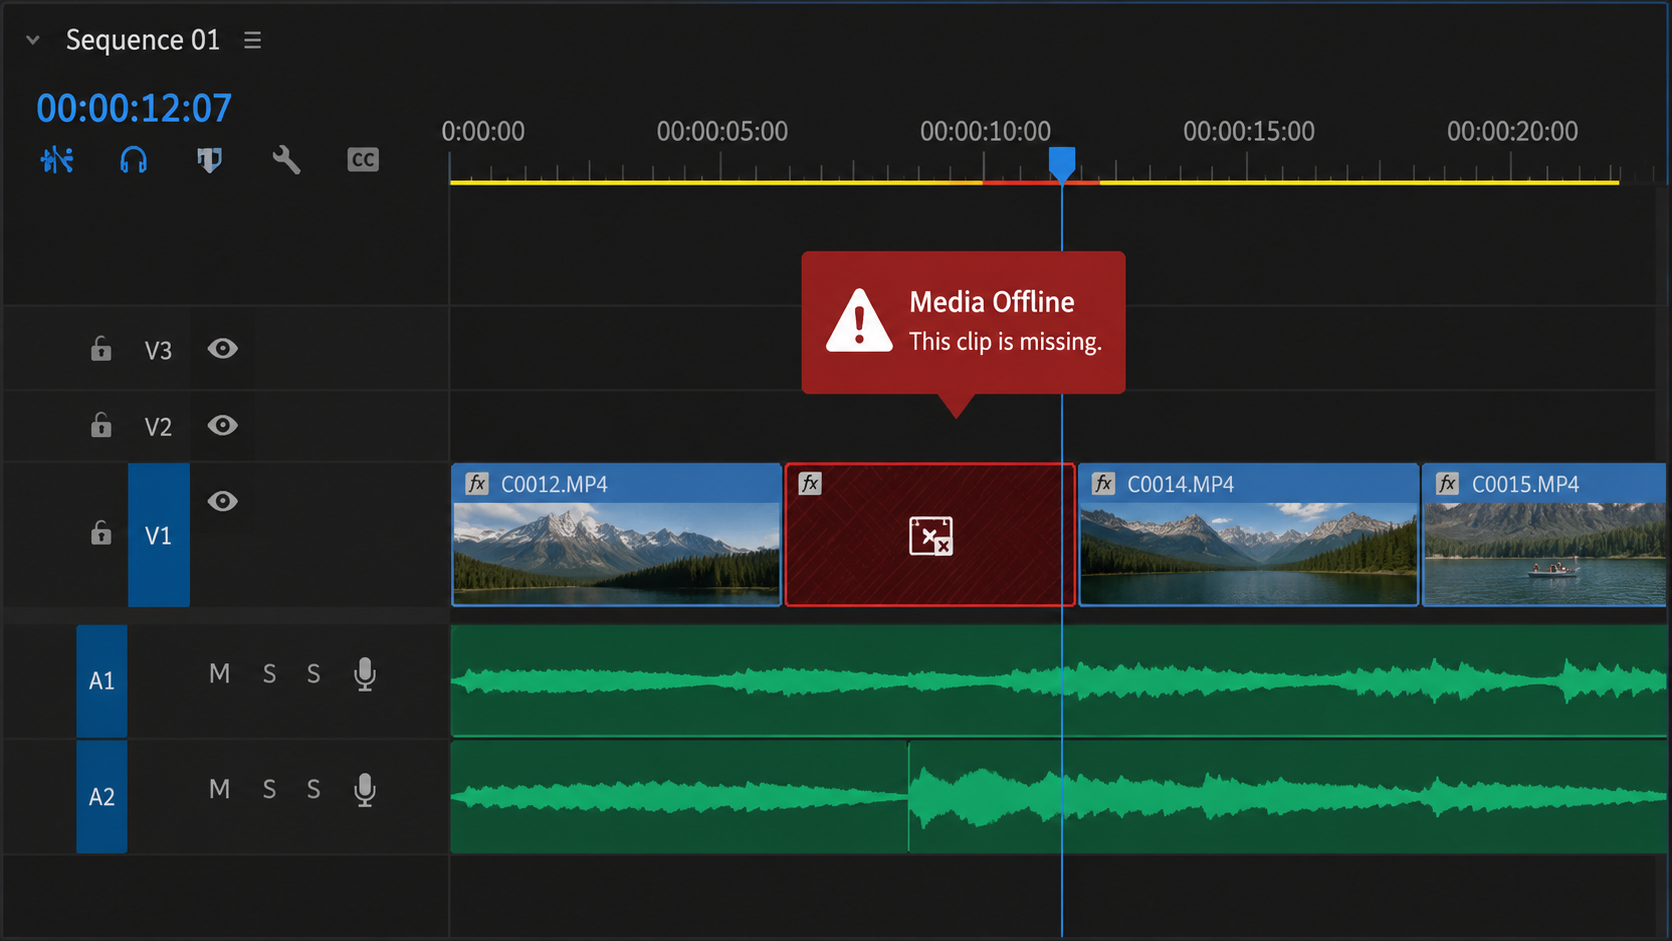Collapse the Sequence 01 panel chevron
The width and height of the screenshot is (1672, 941).
click(x=33, y=40)
